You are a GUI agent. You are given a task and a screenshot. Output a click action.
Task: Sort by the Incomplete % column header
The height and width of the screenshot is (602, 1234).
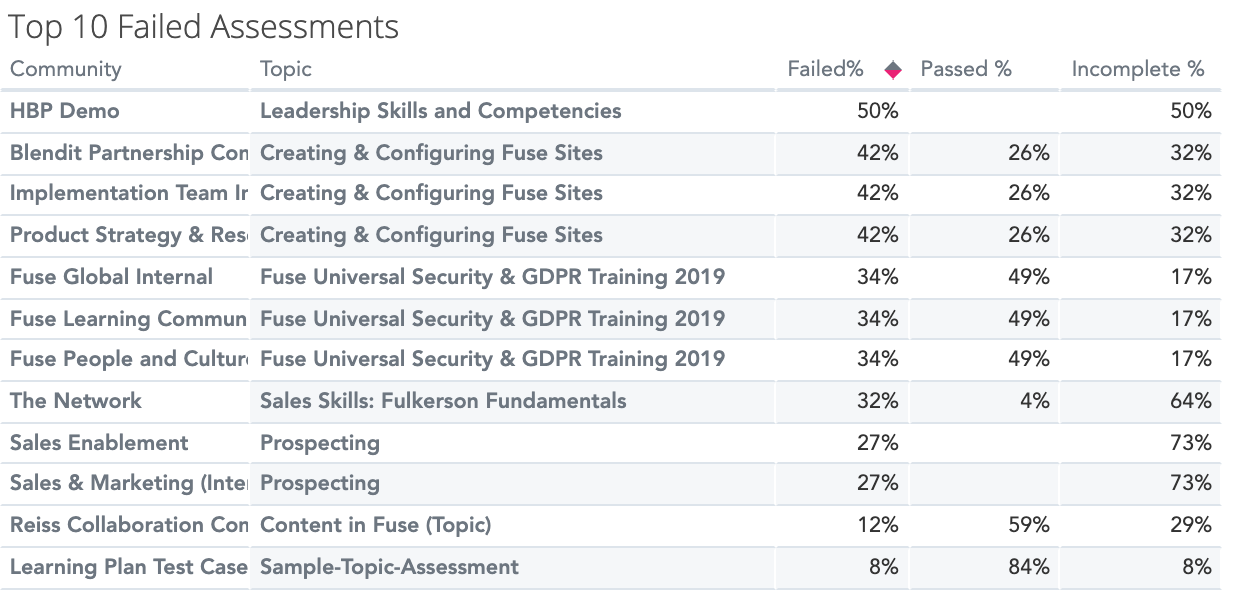coord(1138,69)
